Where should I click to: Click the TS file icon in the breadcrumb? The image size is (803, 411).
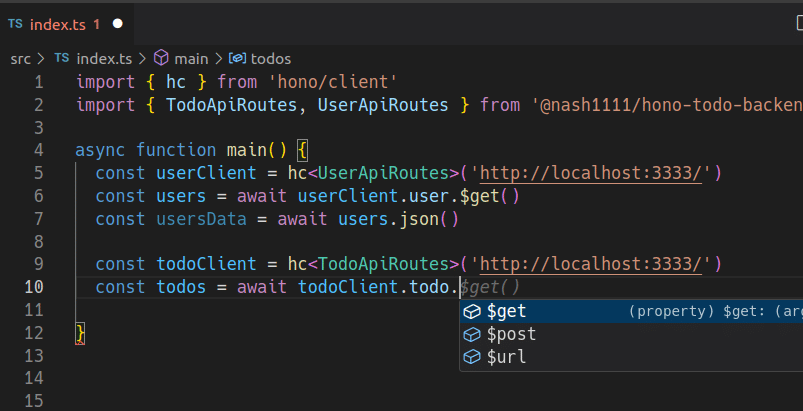click(x=61, y=59)
